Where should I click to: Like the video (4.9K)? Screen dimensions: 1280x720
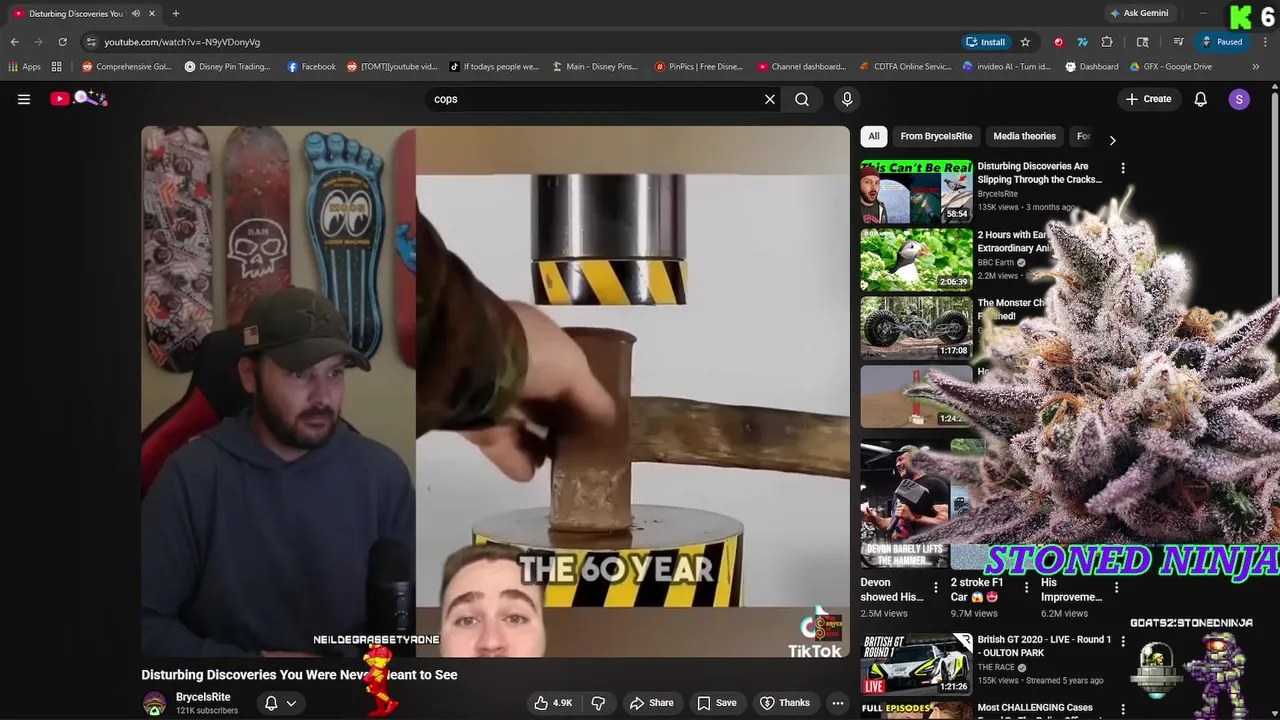click(553, 703)
